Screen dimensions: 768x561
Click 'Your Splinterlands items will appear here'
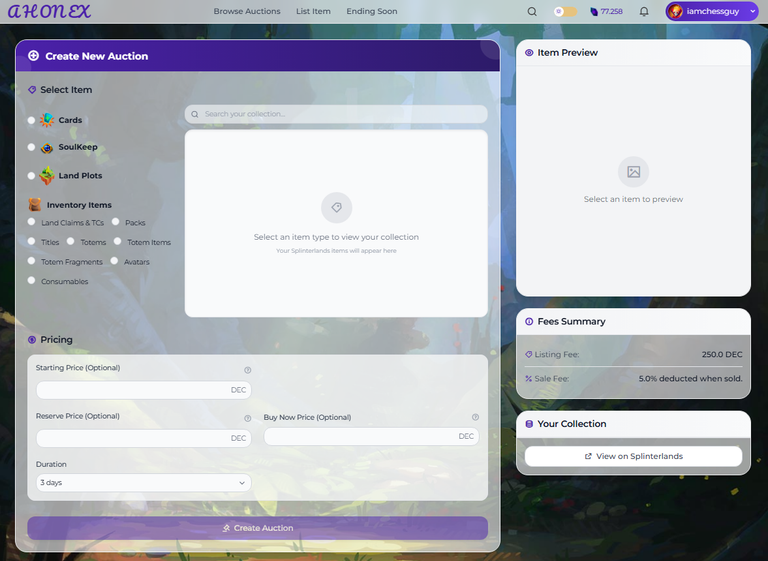click(x=336, y=250)
